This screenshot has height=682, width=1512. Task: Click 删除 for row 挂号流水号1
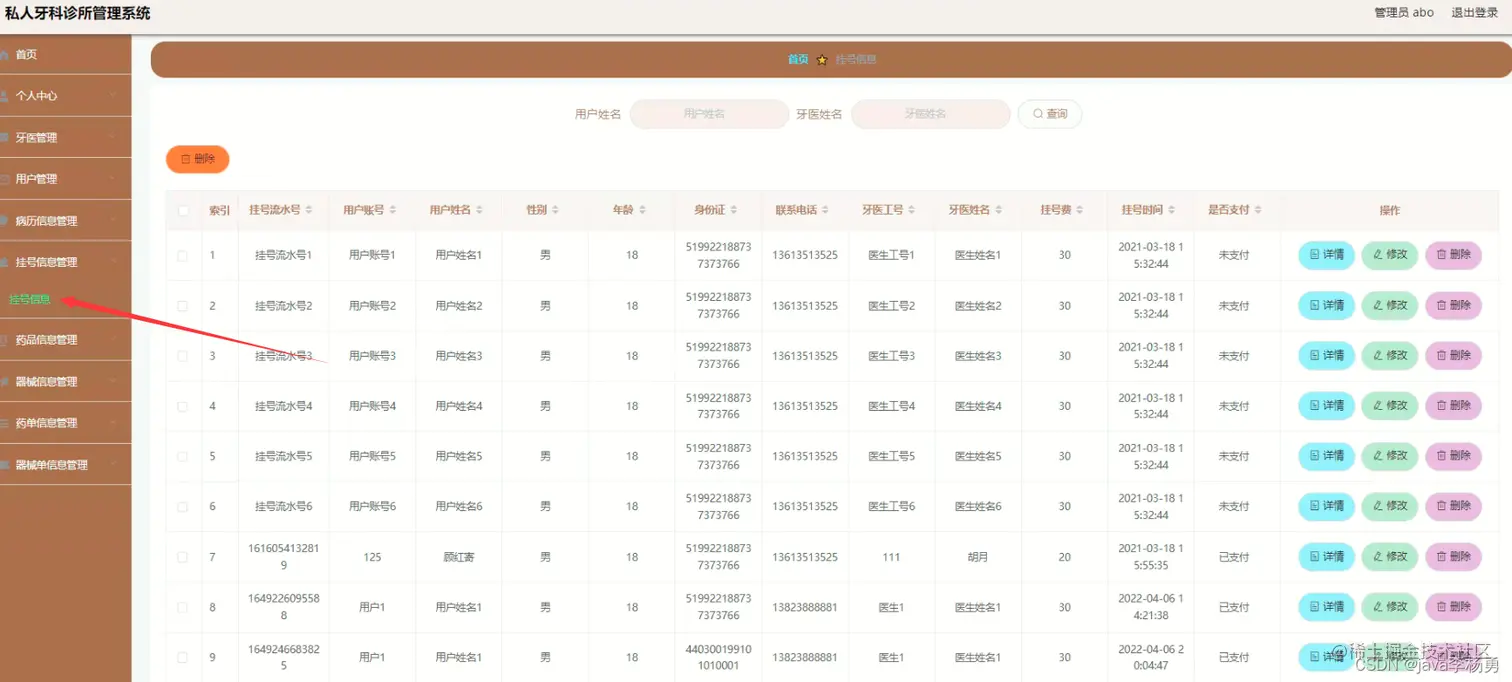coord(1453,255)
